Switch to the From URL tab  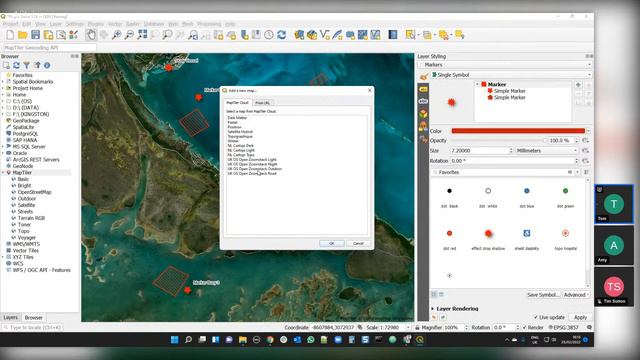(262, 103)
